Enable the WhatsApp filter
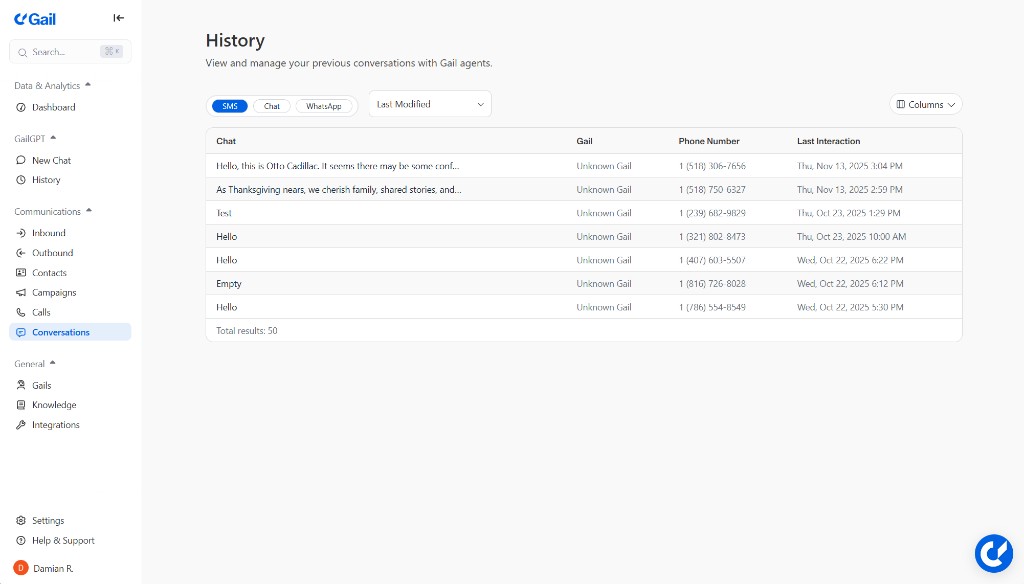This screenshot has width=1024, height=584. point(325,105)
